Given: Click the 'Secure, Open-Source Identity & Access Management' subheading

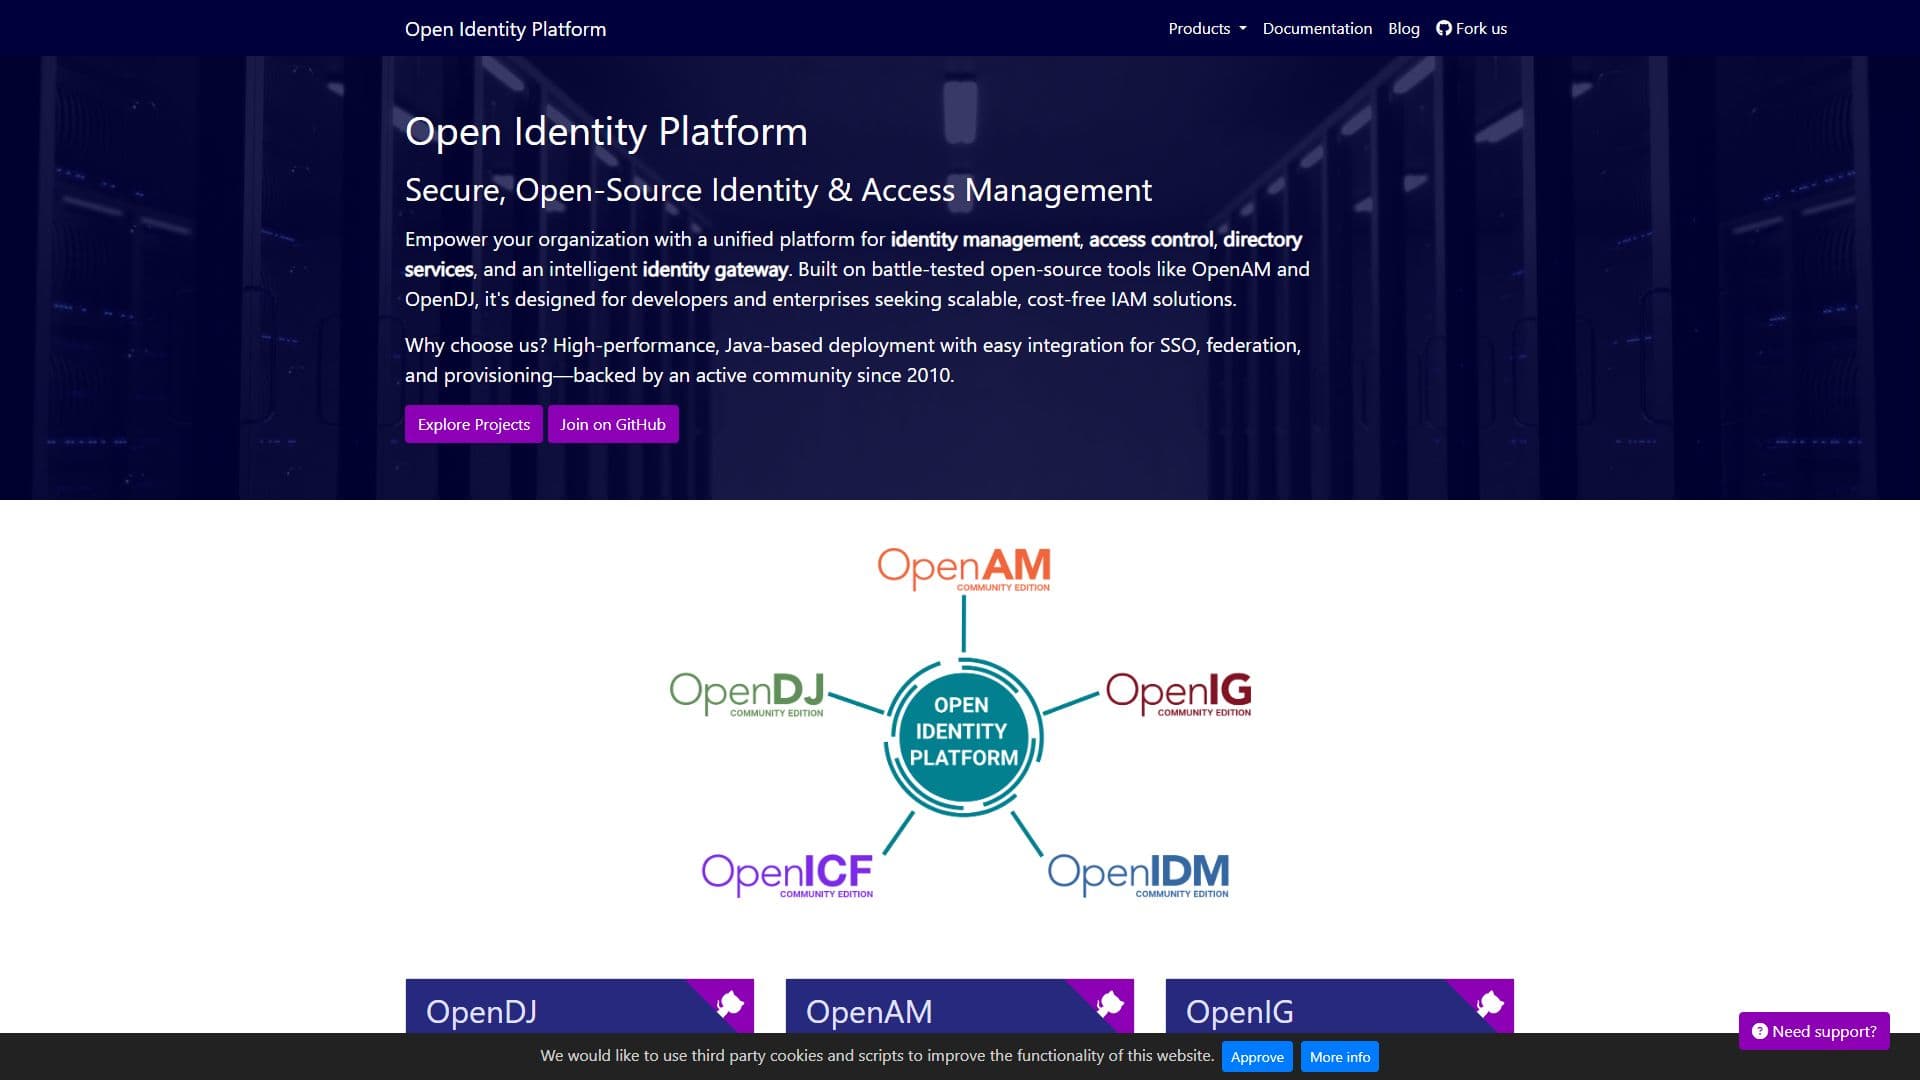Looking at the screenshot, I should (778, 190).
